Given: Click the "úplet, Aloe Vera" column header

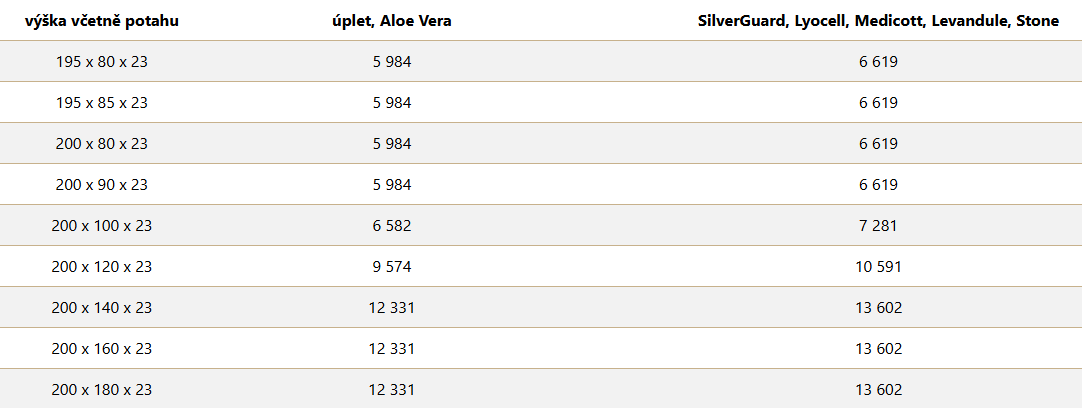Looking at the screenshot, I should click(x=392, y=20).
